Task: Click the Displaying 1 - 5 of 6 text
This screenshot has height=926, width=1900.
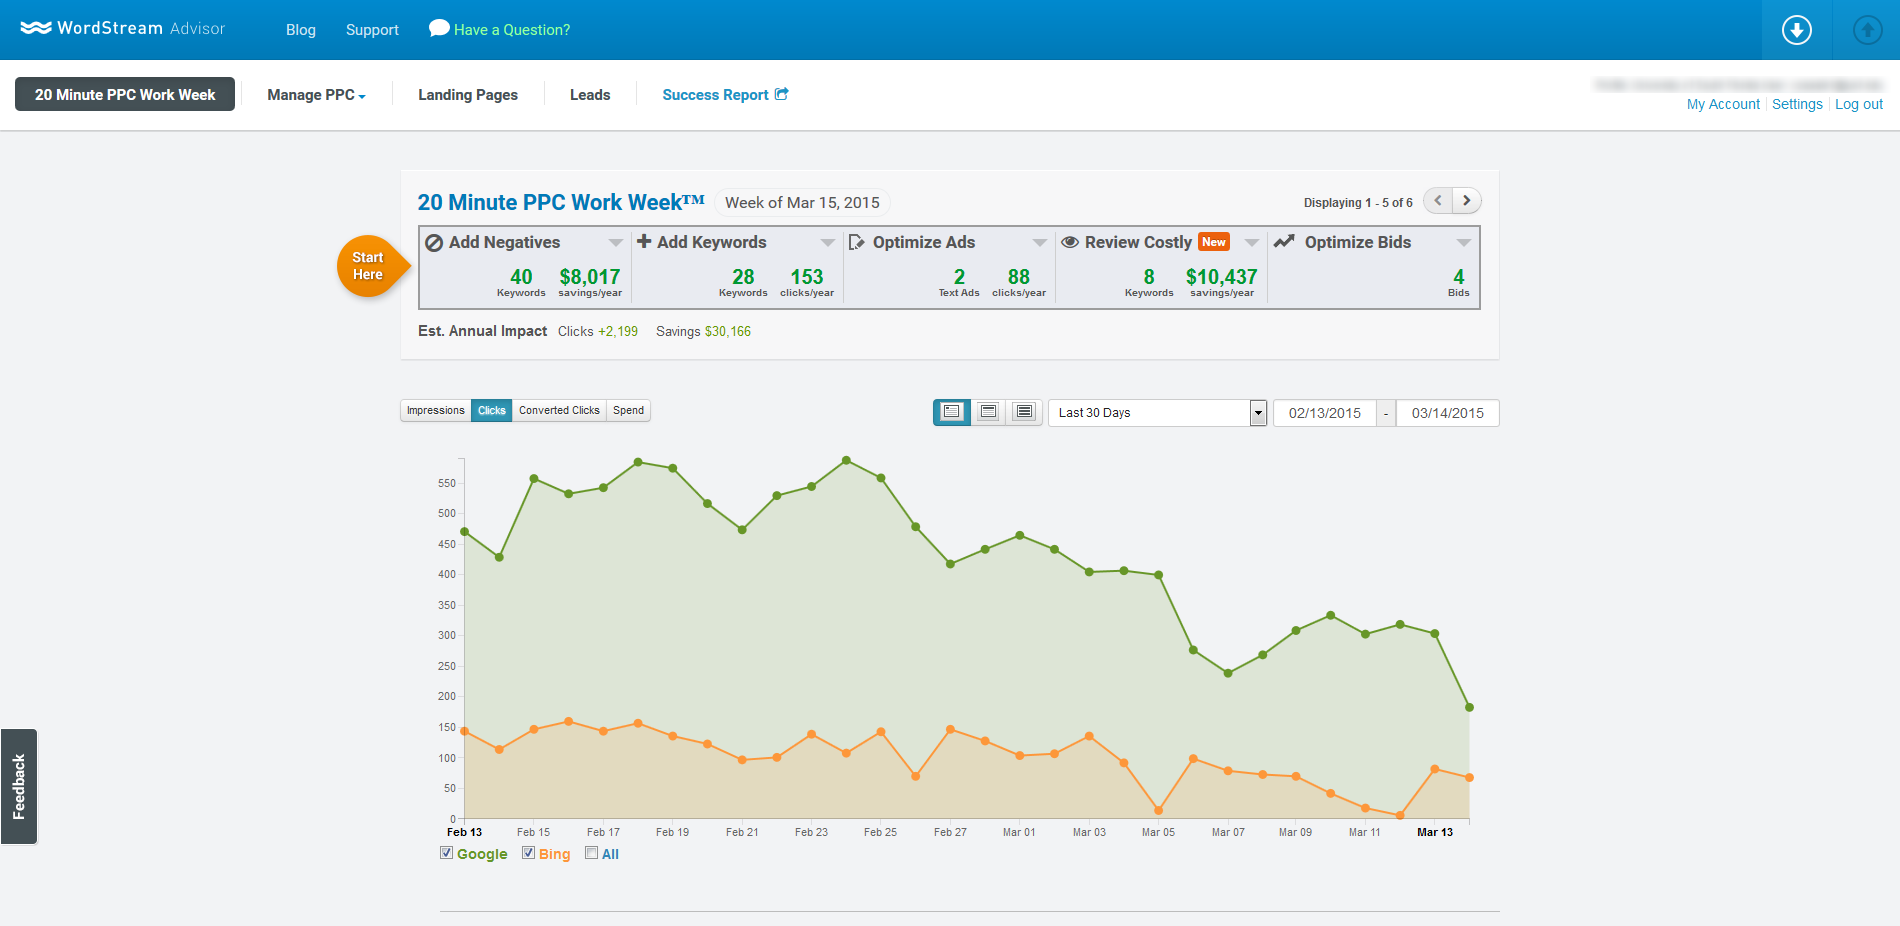Action: click(x=1358, y=202)
